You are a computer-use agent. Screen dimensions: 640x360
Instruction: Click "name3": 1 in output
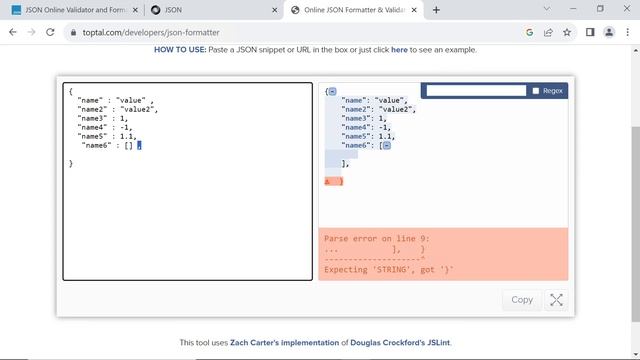pyautogui.click(x=364, y=118)
